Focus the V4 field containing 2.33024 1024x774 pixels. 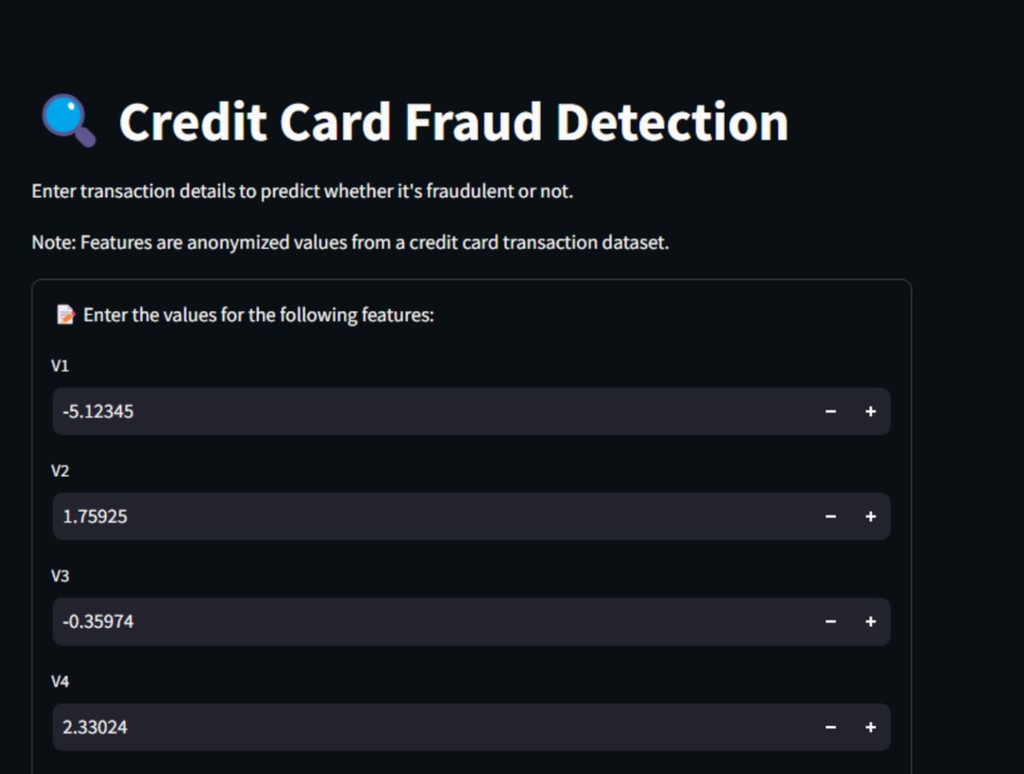point(430,727)
